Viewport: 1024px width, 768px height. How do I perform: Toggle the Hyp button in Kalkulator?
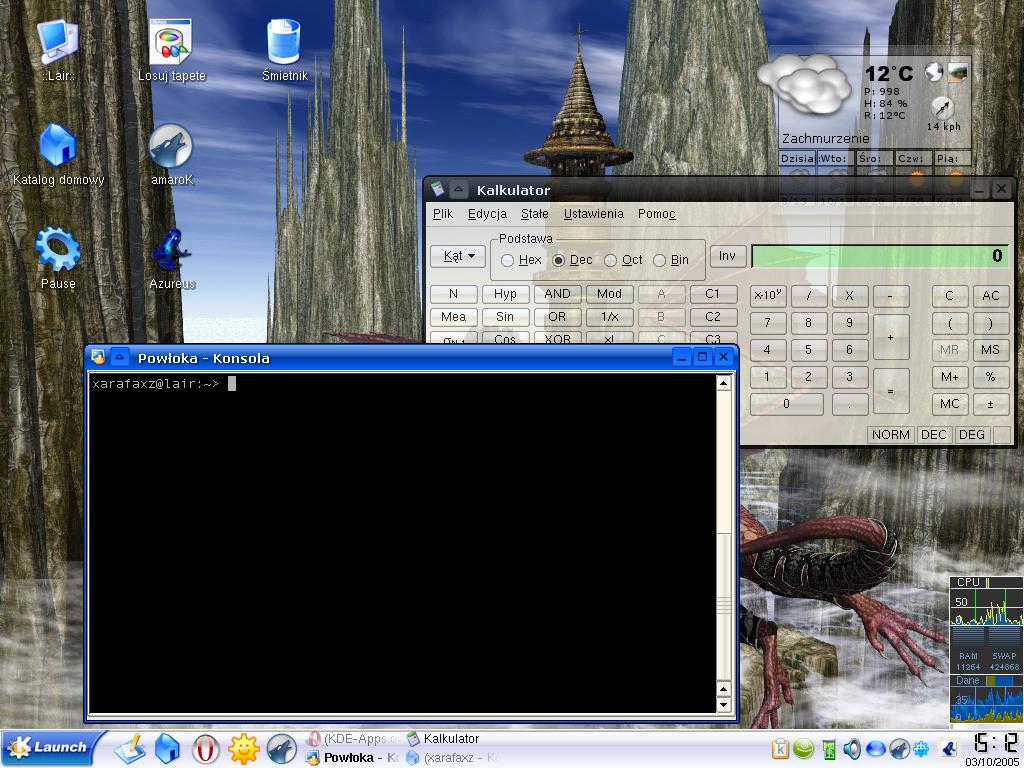point(505,294)
